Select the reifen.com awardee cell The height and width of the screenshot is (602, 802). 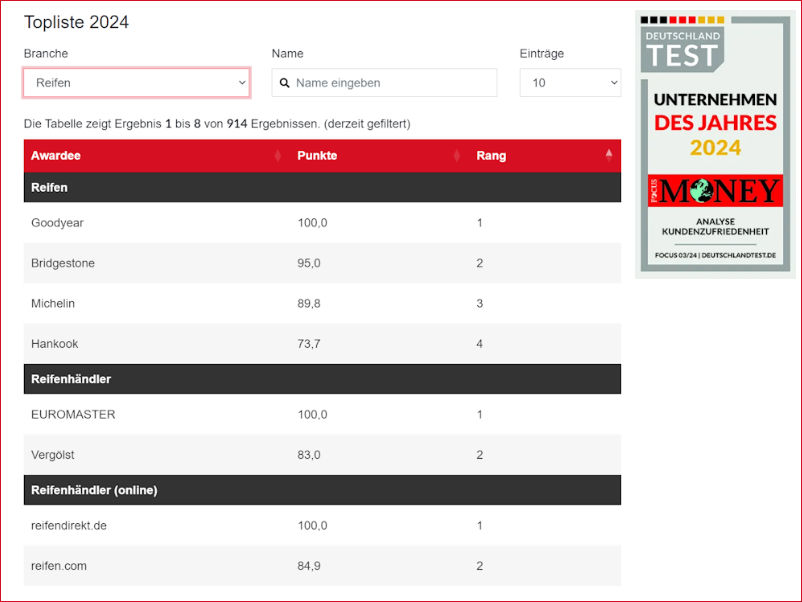tap(59, 566)
